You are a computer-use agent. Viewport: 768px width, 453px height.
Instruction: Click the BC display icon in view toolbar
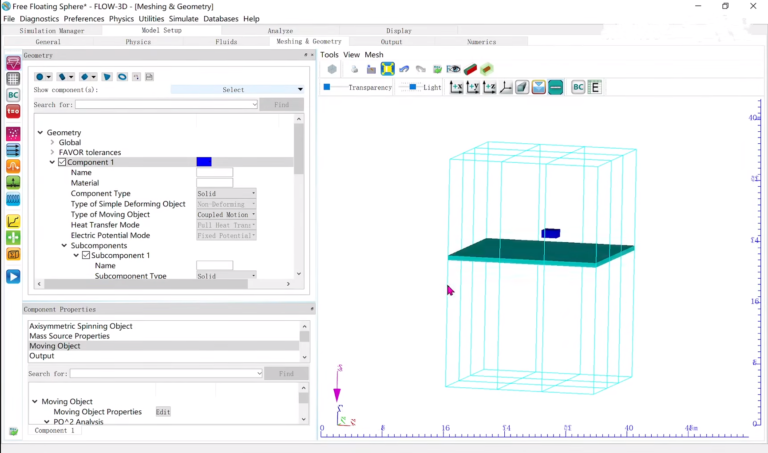tap(578, 87)
